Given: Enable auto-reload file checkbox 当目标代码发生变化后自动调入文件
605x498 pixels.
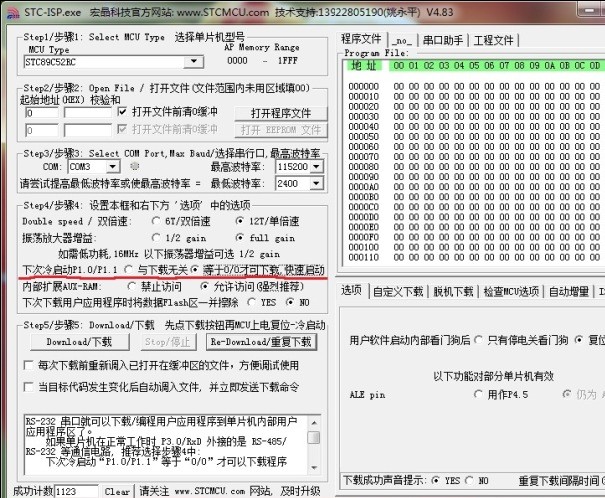Looking at the screenshot, I should 28,386.
